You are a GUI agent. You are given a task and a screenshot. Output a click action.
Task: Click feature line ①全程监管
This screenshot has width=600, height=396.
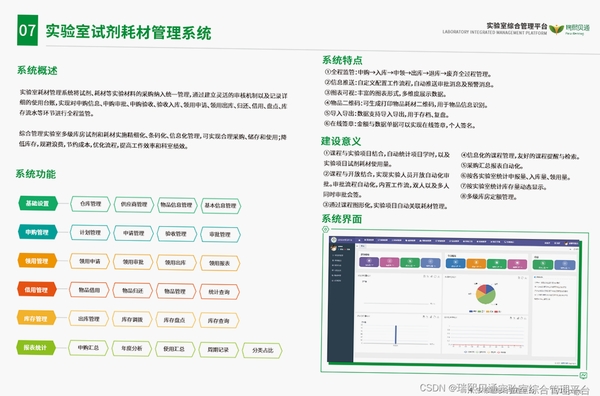(408, 73)
